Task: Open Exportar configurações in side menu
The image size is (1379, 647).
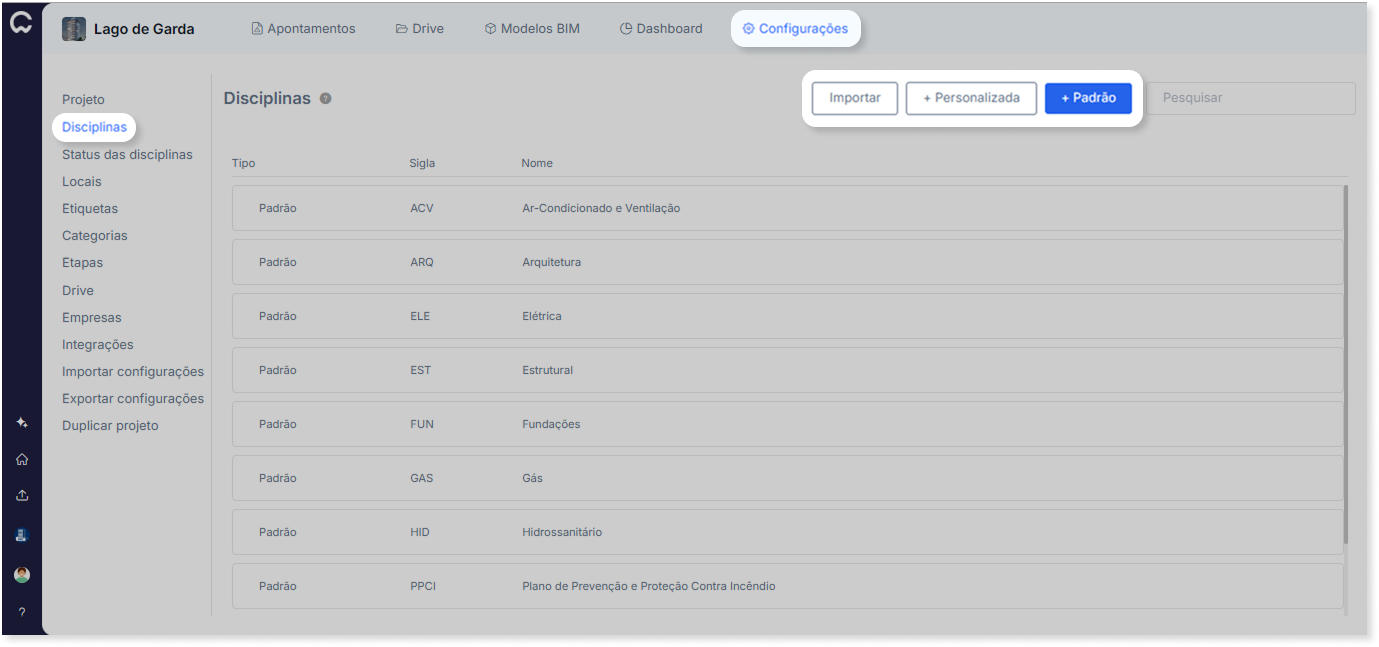Action: tap(133, 399)
